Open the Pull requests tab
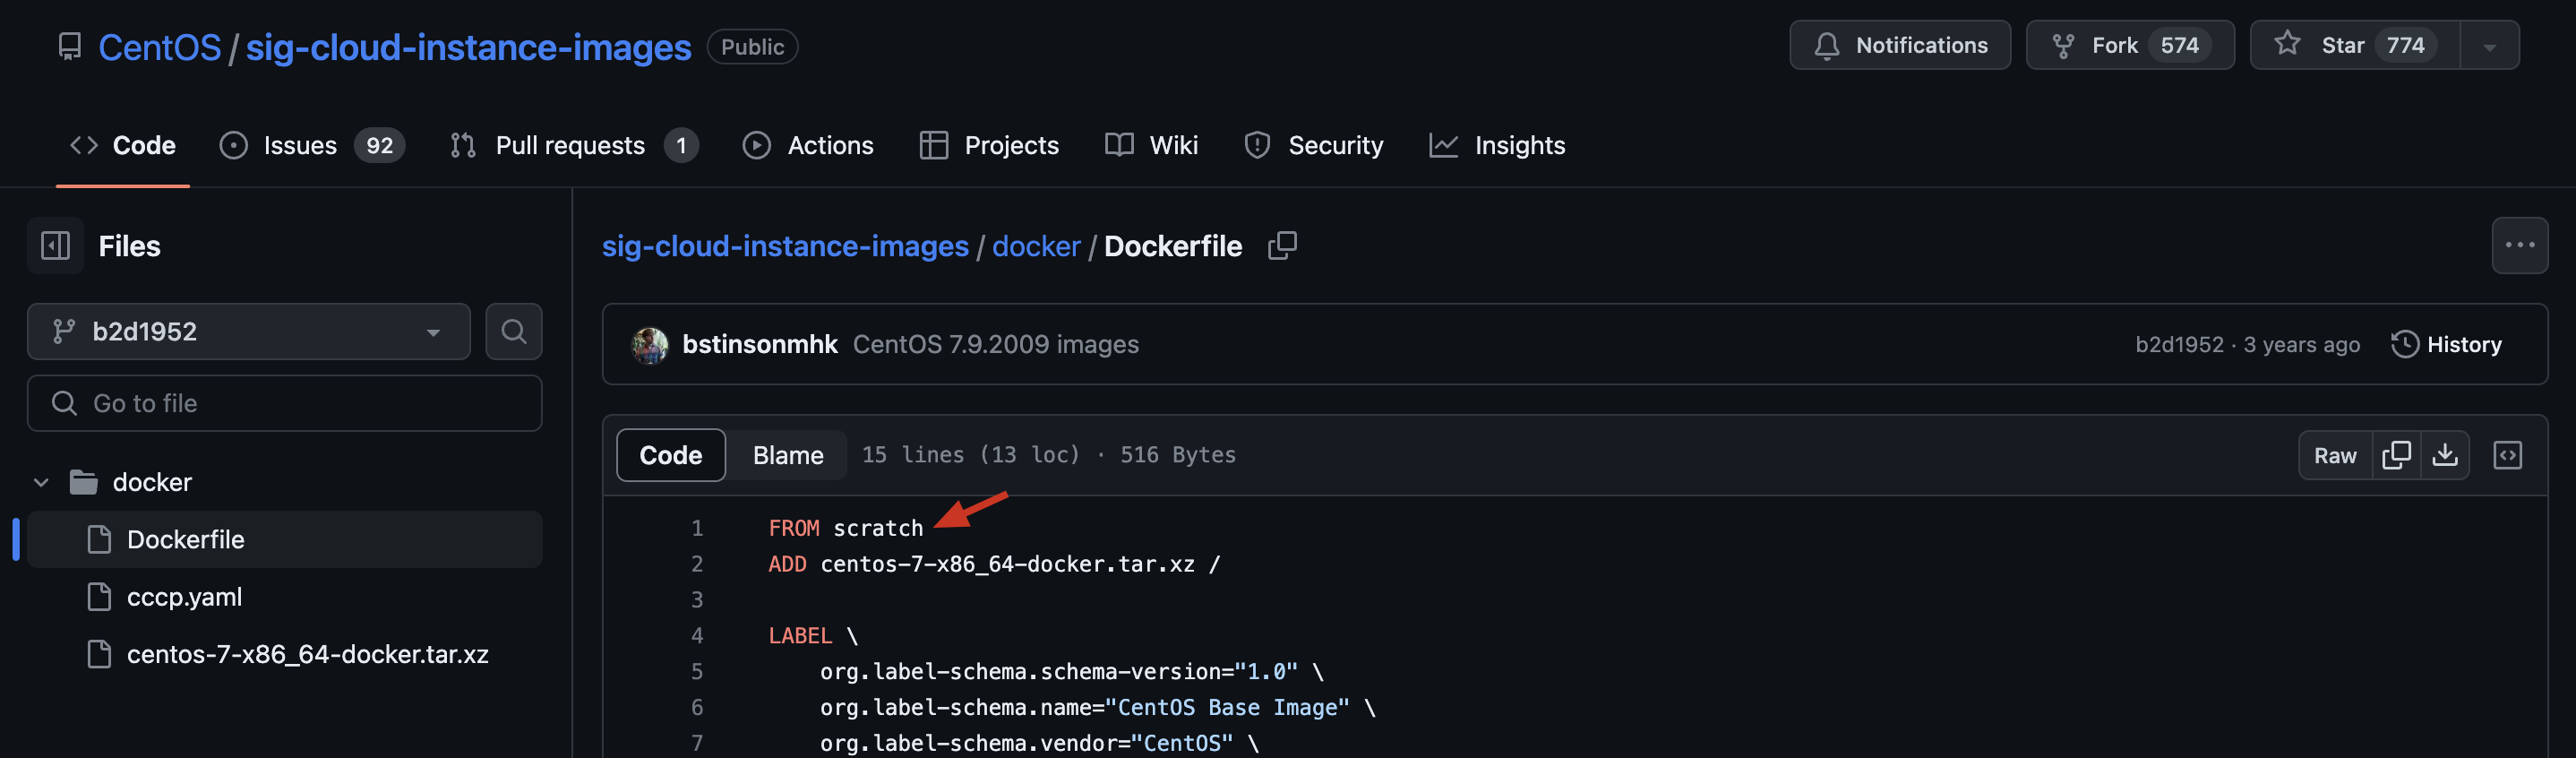Image resolution: width=2576 pixels, height=758 pixels. coord(573,145)
